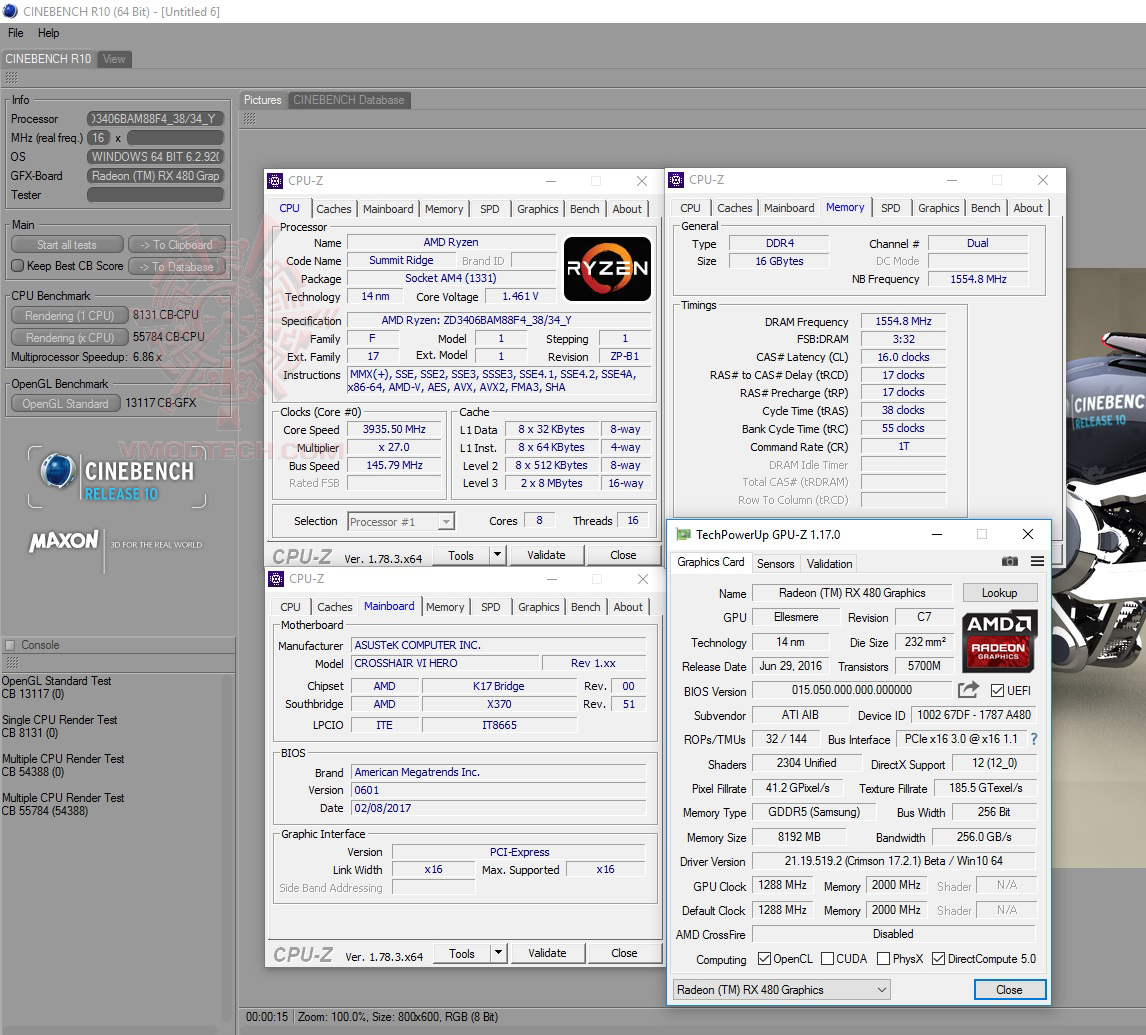Open the File menu in Cinebench
The image size is (1146, 1035).
pyautogui.click(x=15, y=33)
